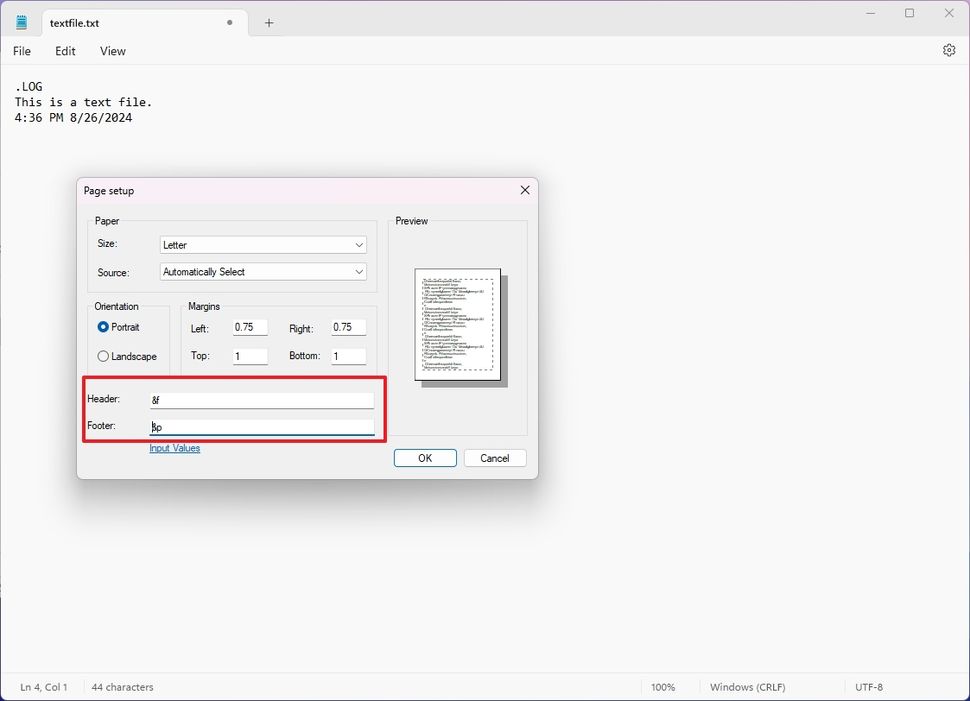Screen dimensions: 970x701
Task: Select Landscape orientation
Action: pyautogui.click(x=103, y=356)
